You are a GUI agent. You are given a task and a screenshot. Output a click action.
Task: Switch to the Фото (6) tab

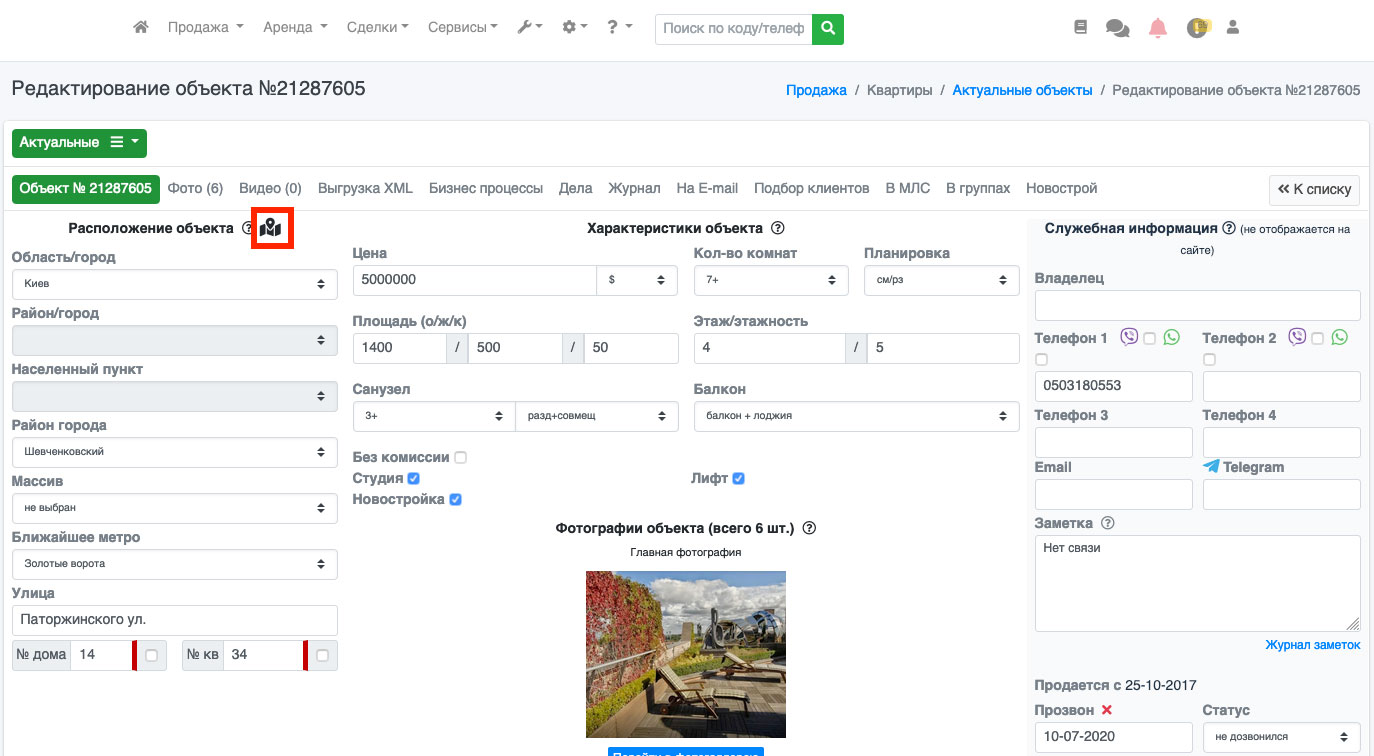[195, 188]
